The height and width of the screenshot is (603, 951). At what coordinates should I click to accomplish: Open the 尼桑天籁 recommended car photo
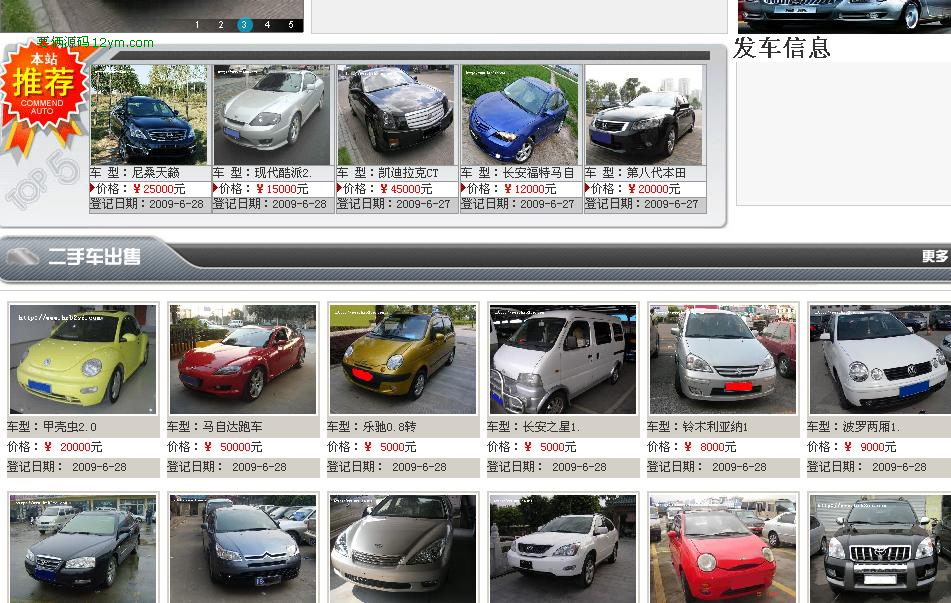(x=149, y=115)
